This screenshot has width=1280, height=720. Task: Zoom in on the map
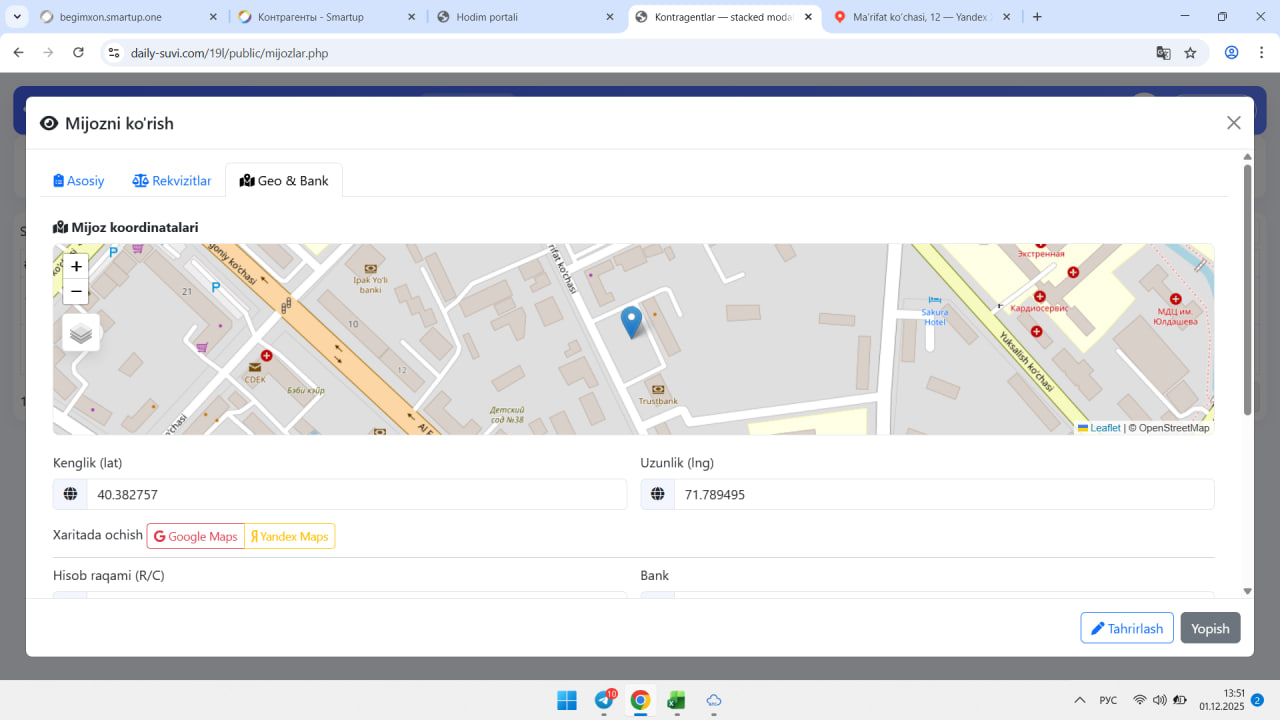click(76, 267)
